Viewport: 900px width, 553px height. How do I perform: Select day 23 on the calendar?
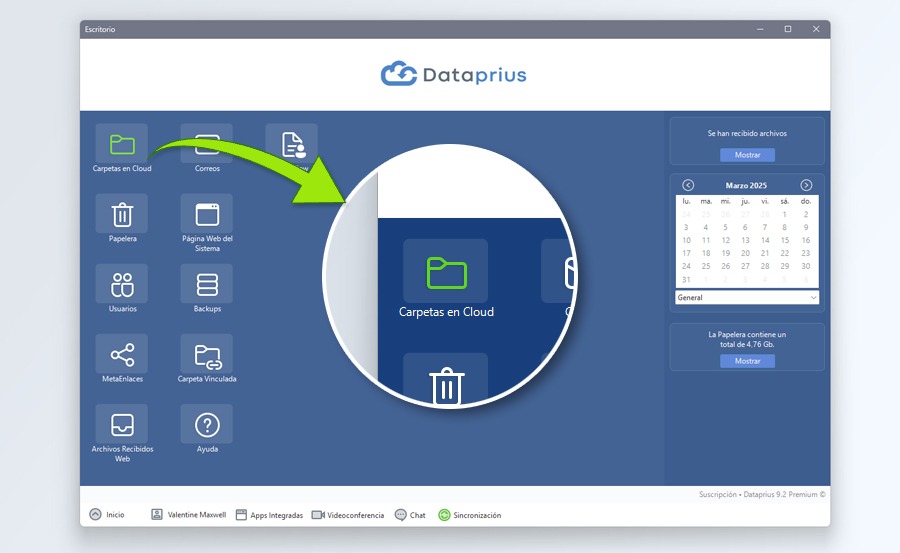pyautogui.click(x=806, y=253)
